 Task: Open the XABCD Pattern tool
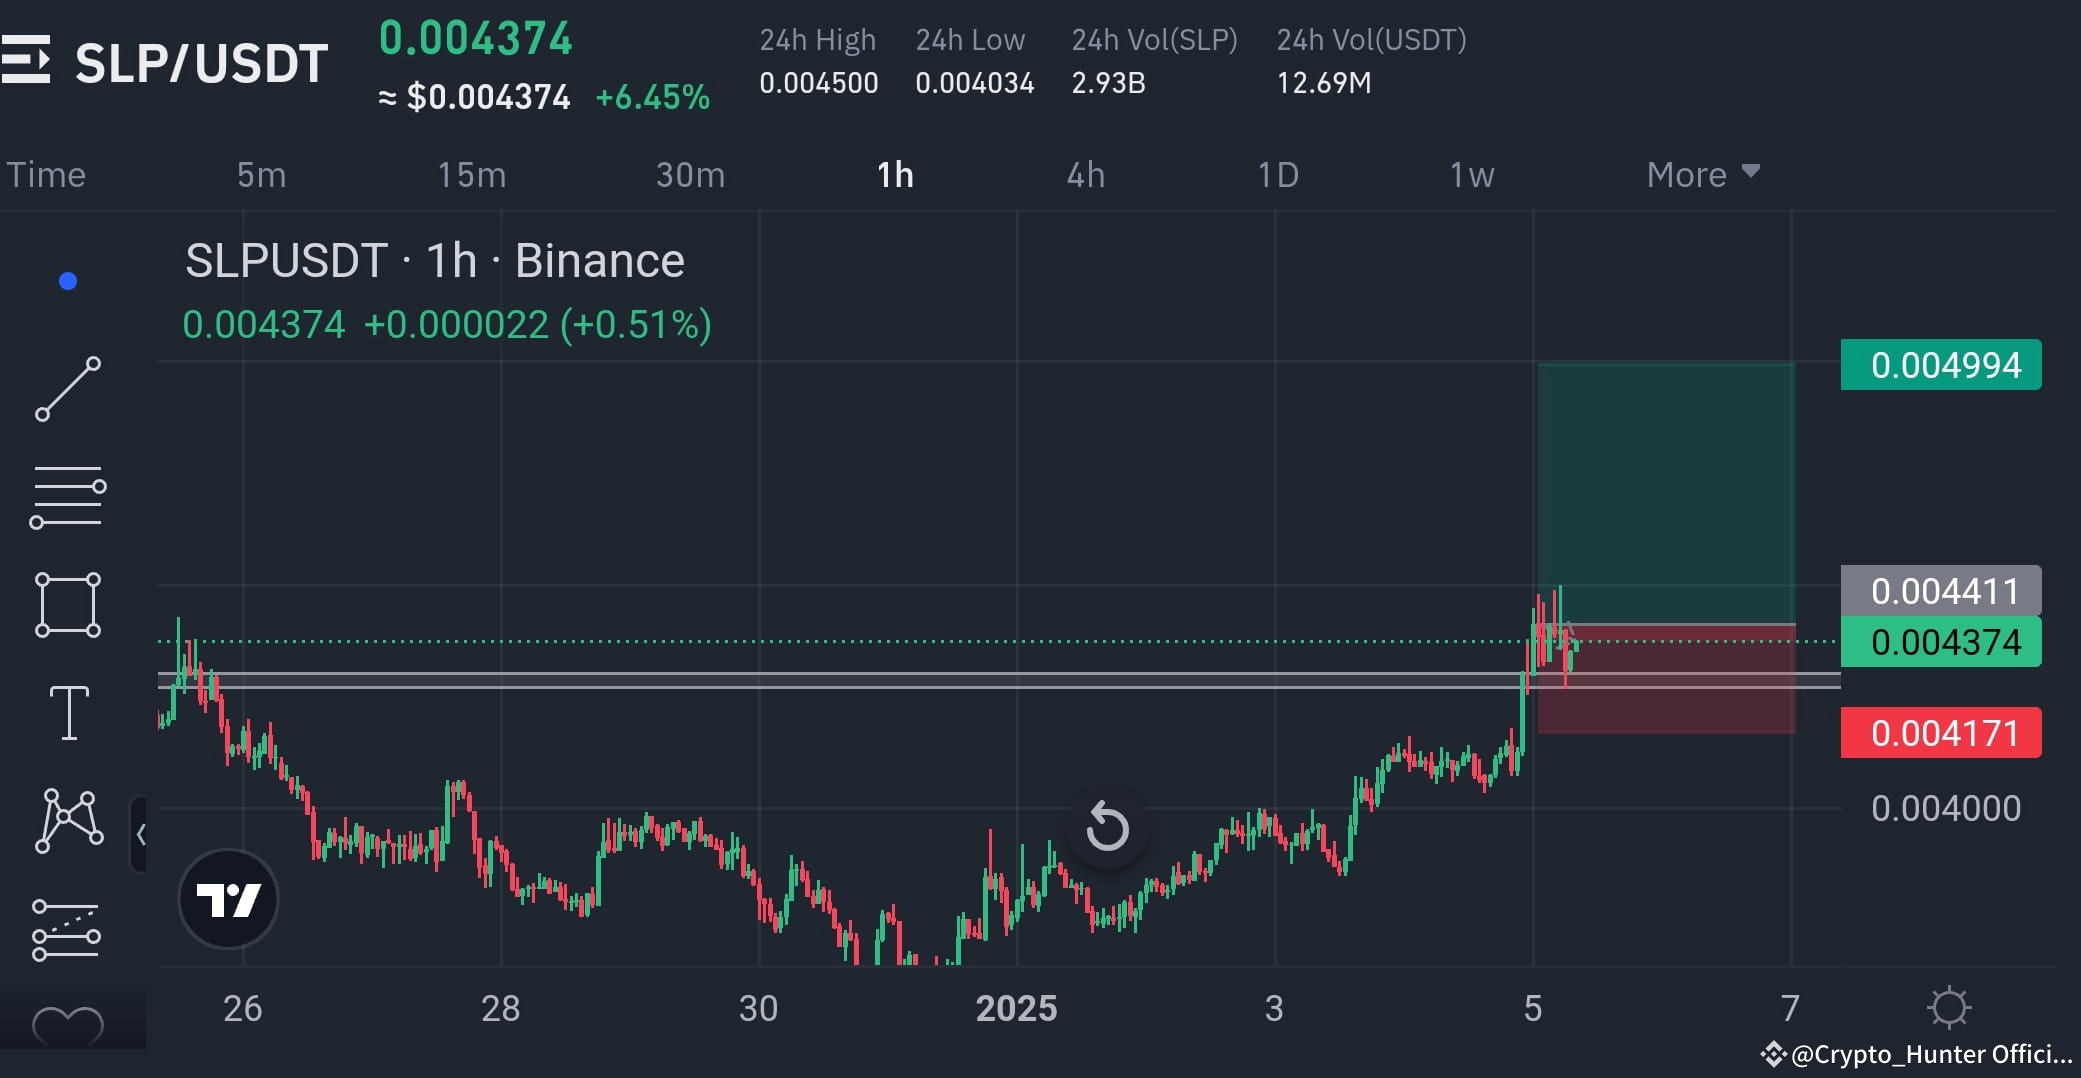click(x=67, y=820)
